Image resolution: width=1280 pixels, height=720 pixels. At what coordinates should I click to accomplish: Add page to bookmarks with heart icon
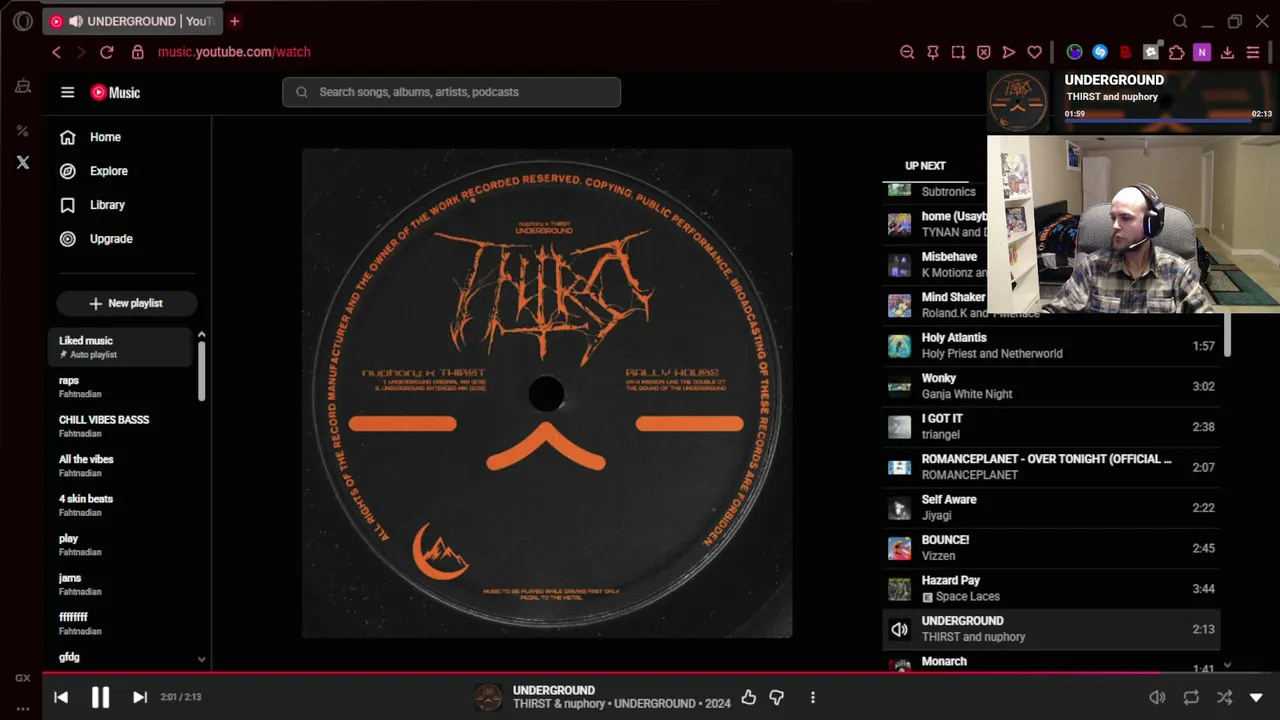pyautogui.click(x=1035, y=52)
